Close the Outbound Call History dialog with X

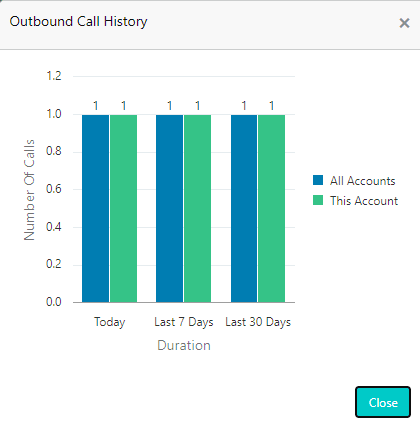pos(404,23)
